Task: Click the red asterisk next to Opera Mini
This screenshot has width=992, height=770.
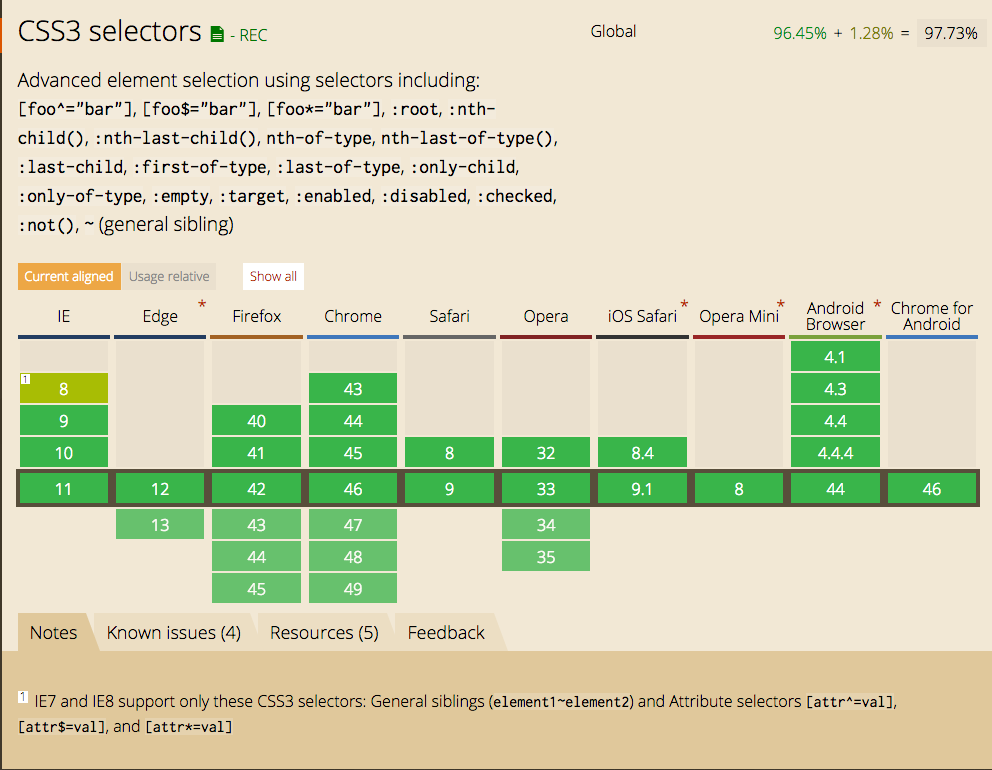Action: point(781,304)
